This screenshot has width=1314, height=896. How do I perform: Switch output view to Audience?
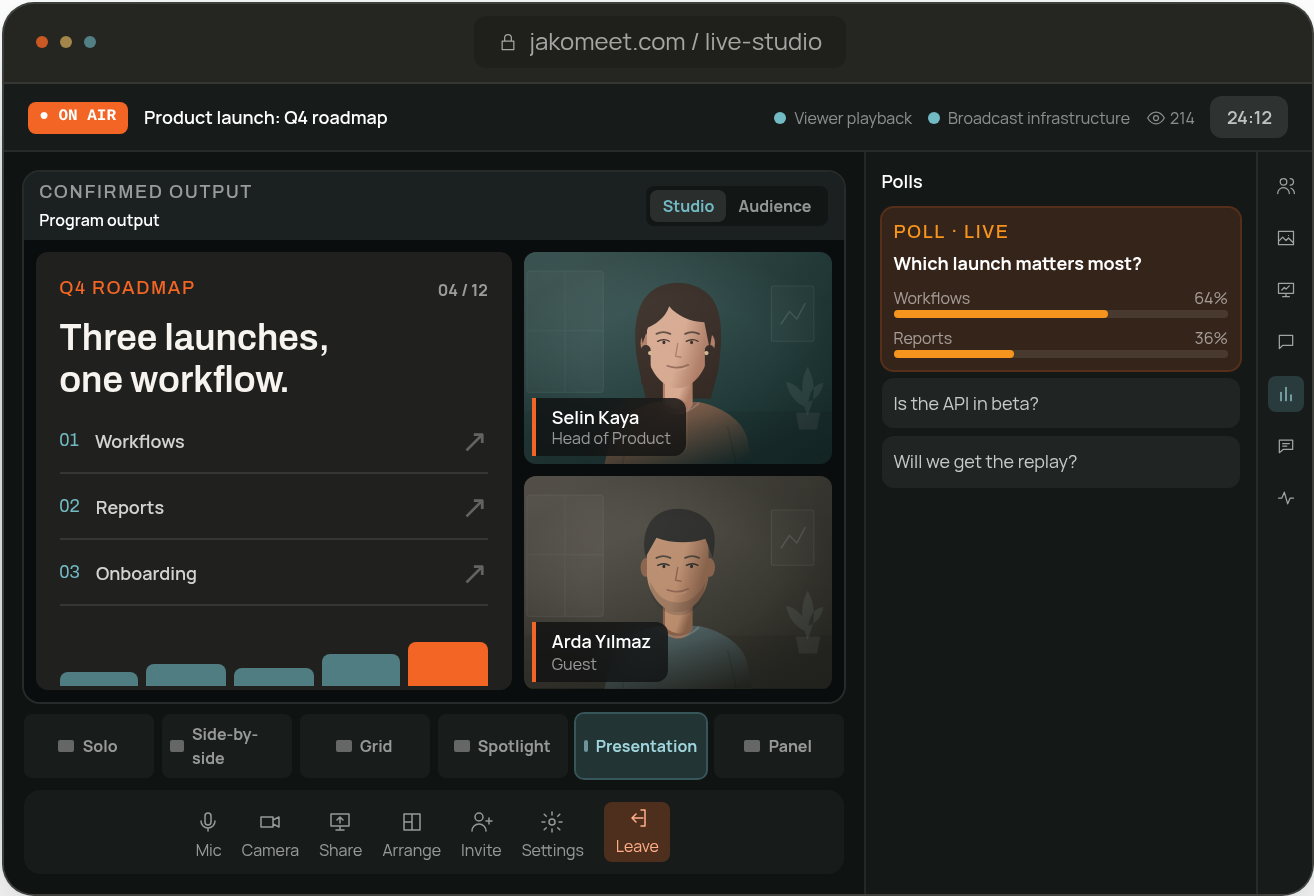tap(774, 206)
